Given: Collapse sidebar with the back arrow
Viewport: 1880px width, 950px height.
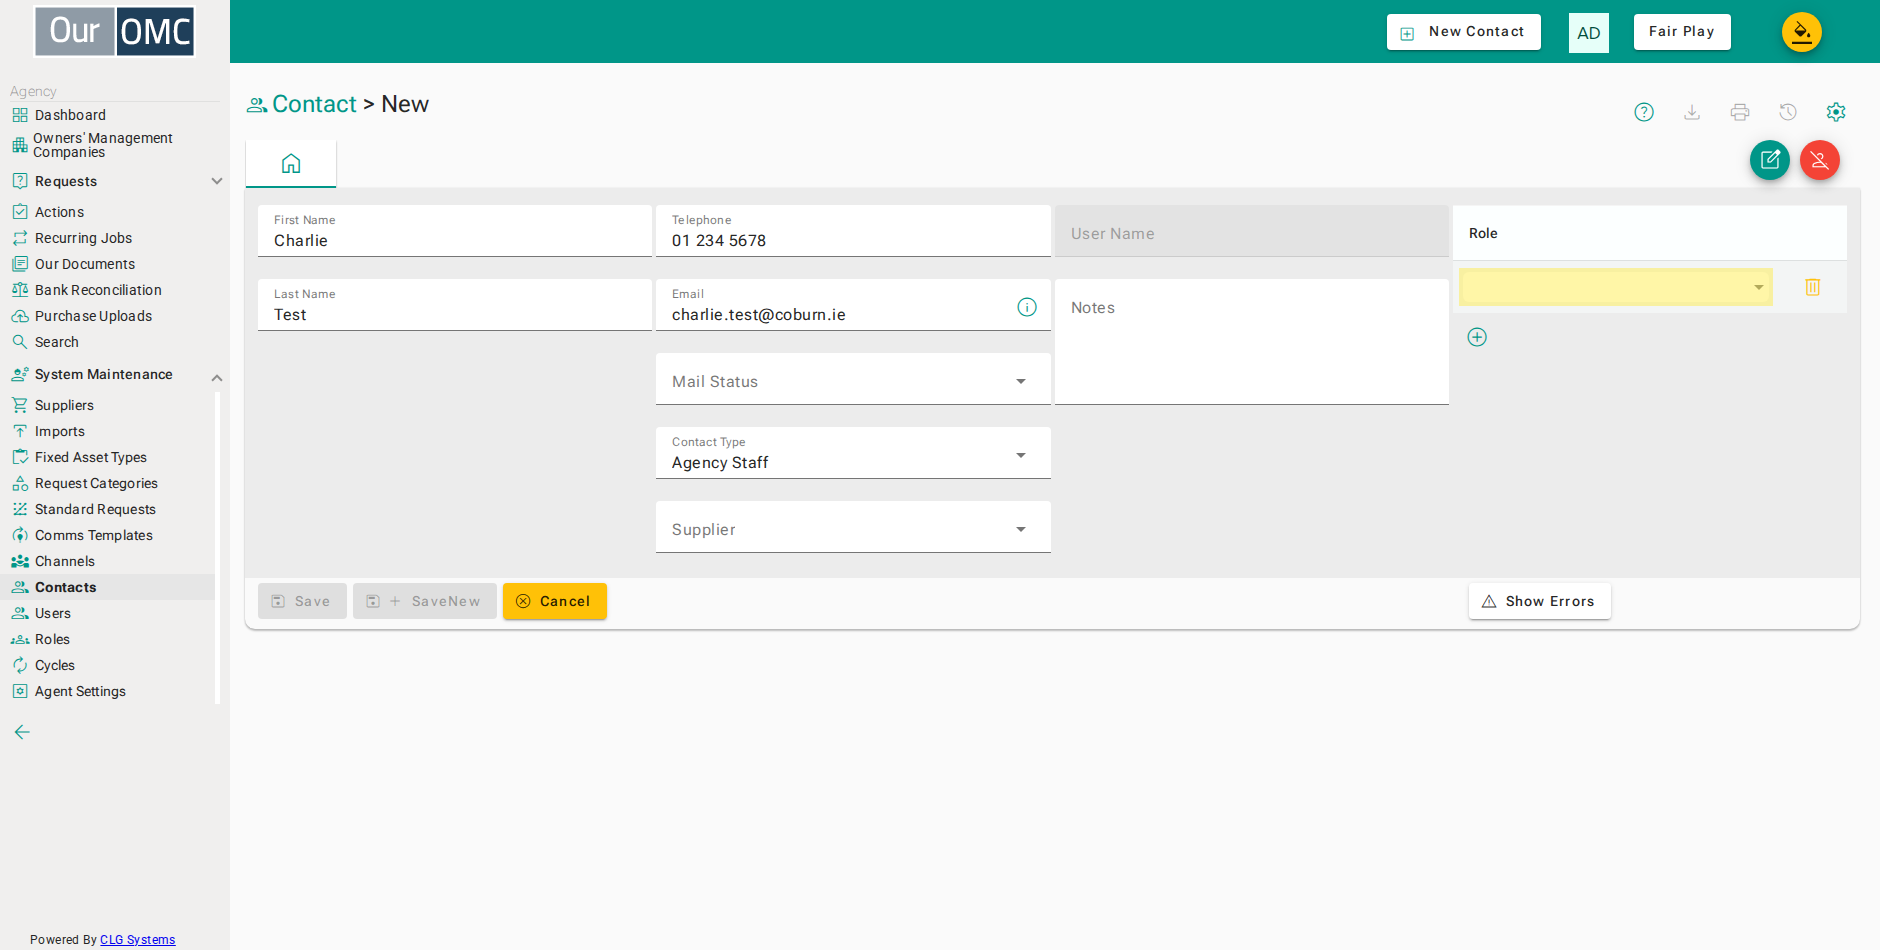Looking at the screenshot, I should (22, 732).
